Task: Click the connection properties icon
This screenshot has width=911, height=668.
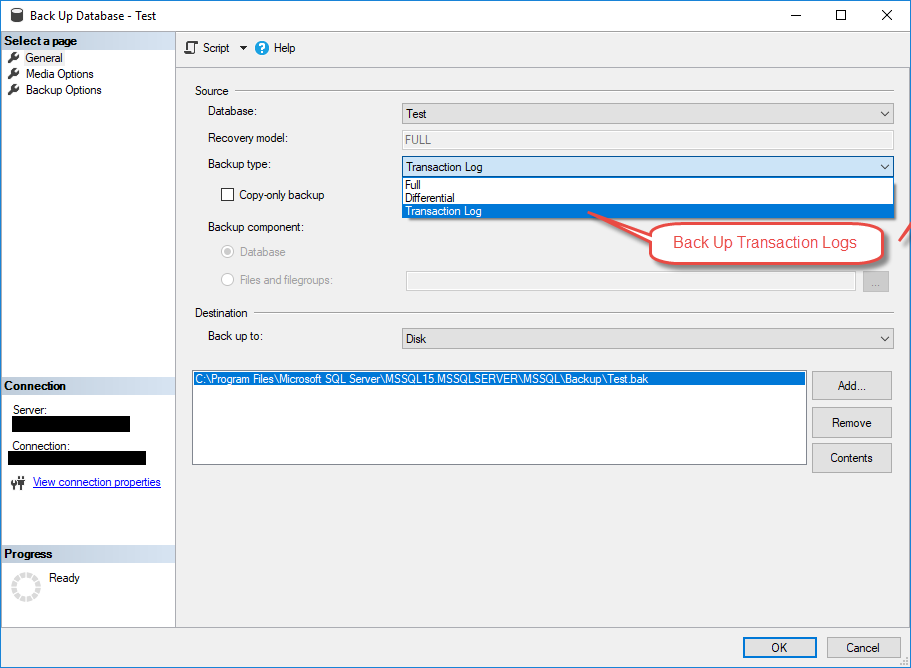Action: (17, 483)
